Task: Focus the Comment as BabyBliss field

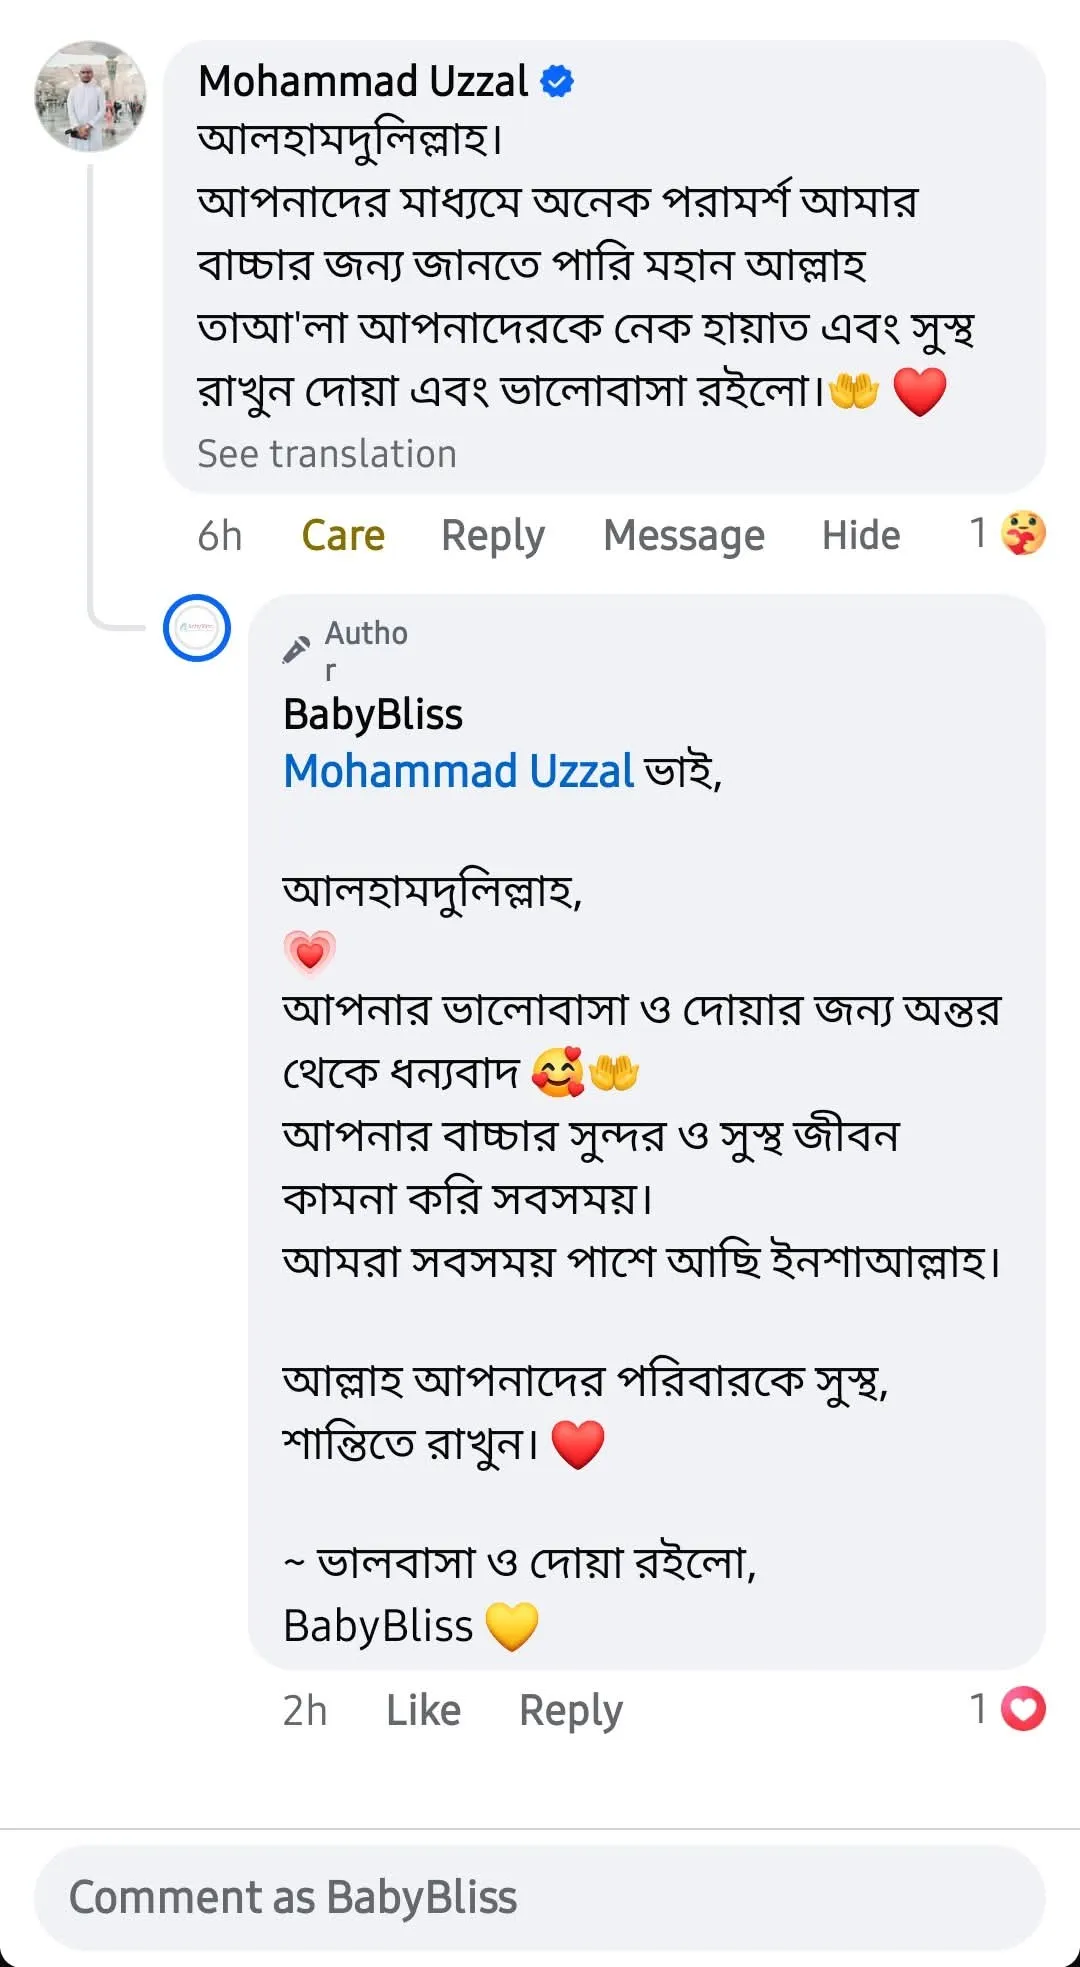Action: coord(540,1897)
